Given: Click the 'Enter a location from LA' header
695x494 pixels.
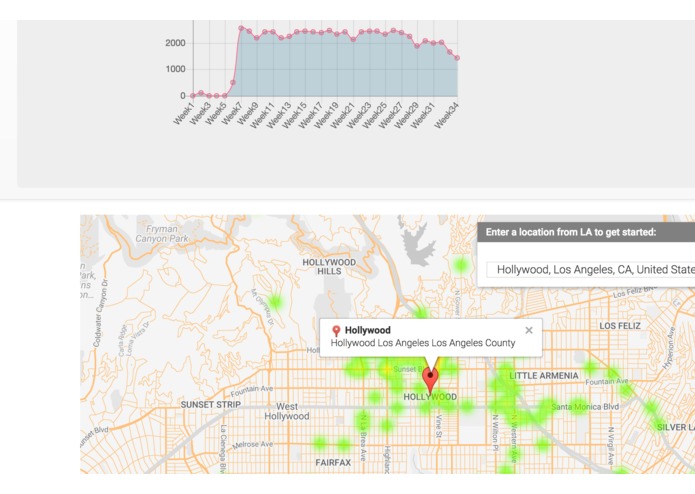Looking at the screenshot, I should [570, 232].
